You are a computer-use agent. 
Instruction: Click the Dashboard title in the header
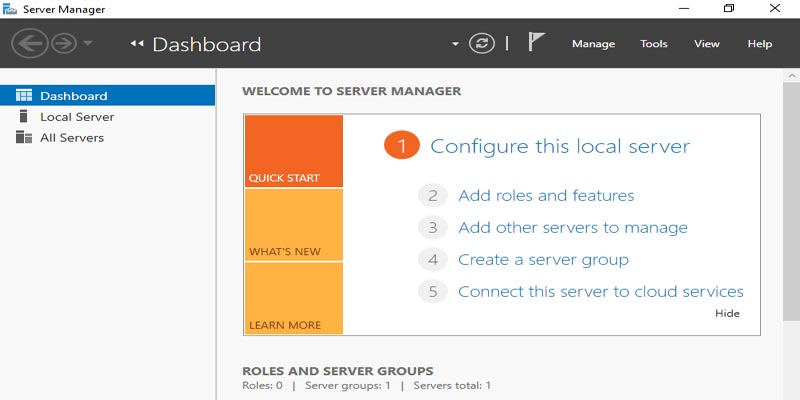(x=207, y=44)
